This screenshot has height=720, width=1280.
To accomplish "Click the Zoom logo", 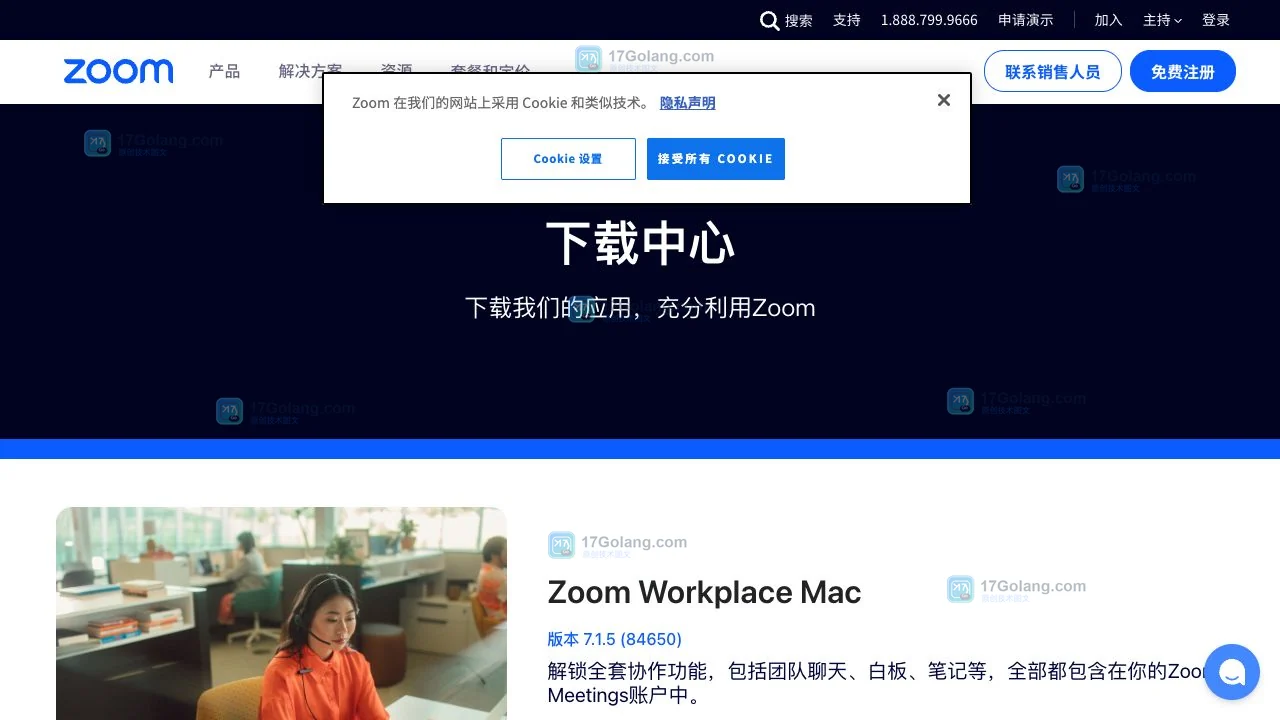I will [118, 71].
